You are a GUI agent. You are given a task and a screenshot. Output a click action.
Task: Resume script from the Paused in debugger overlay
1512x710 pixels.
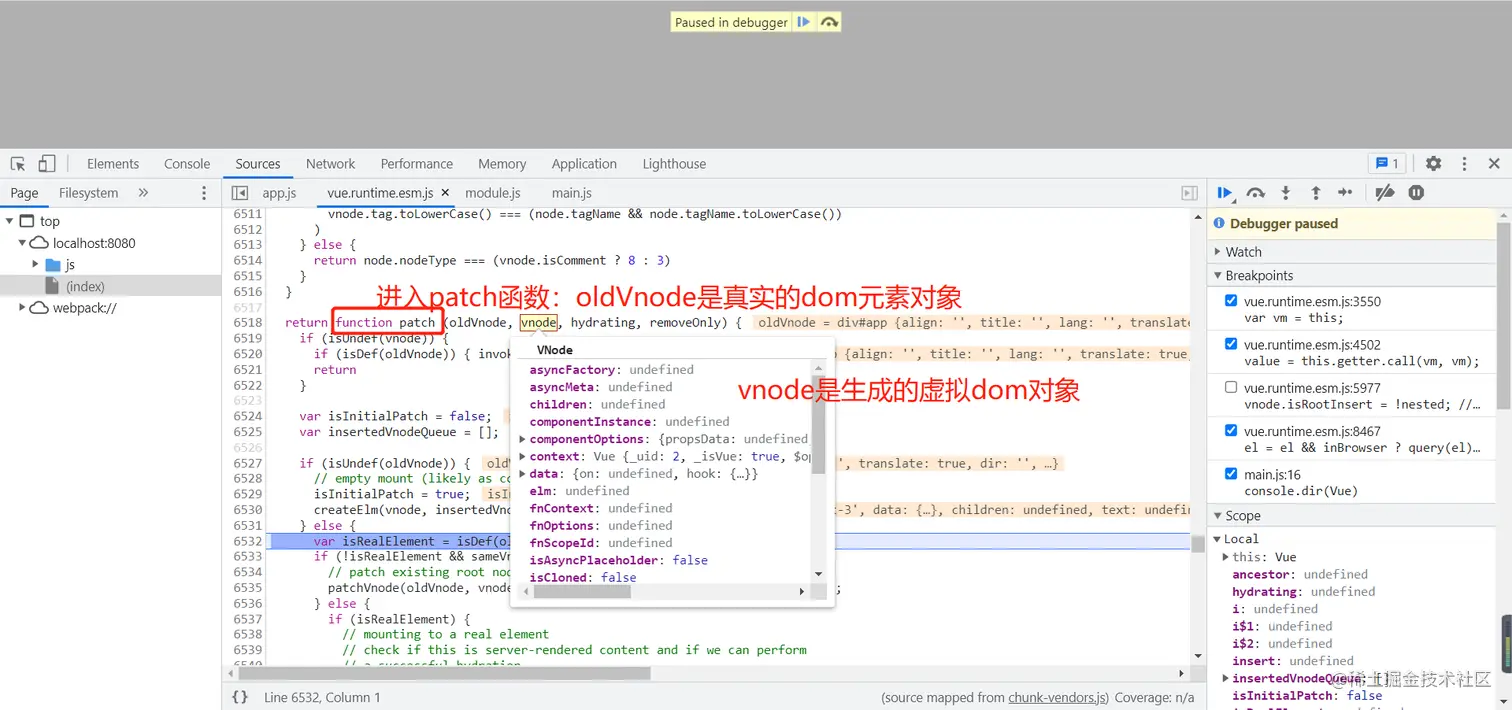click(803, 22)
